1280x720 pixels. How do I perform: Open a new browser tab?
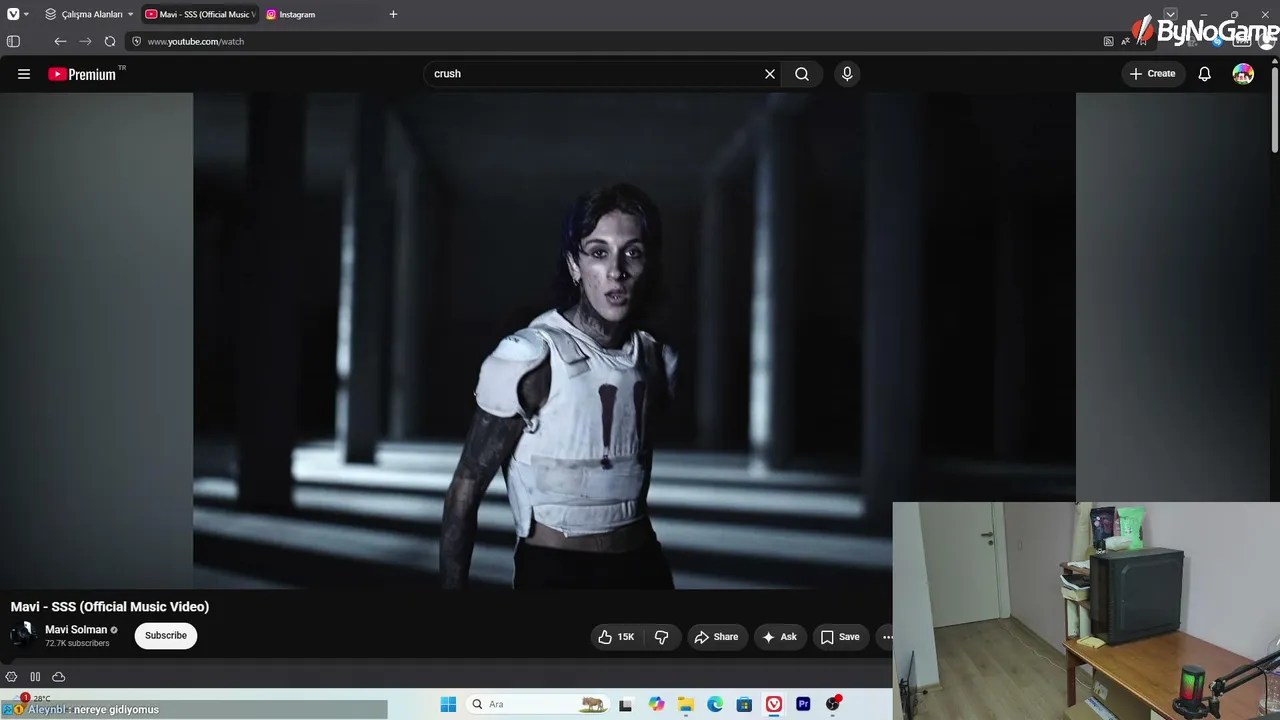pyautogui.click(x=393, y=14)
